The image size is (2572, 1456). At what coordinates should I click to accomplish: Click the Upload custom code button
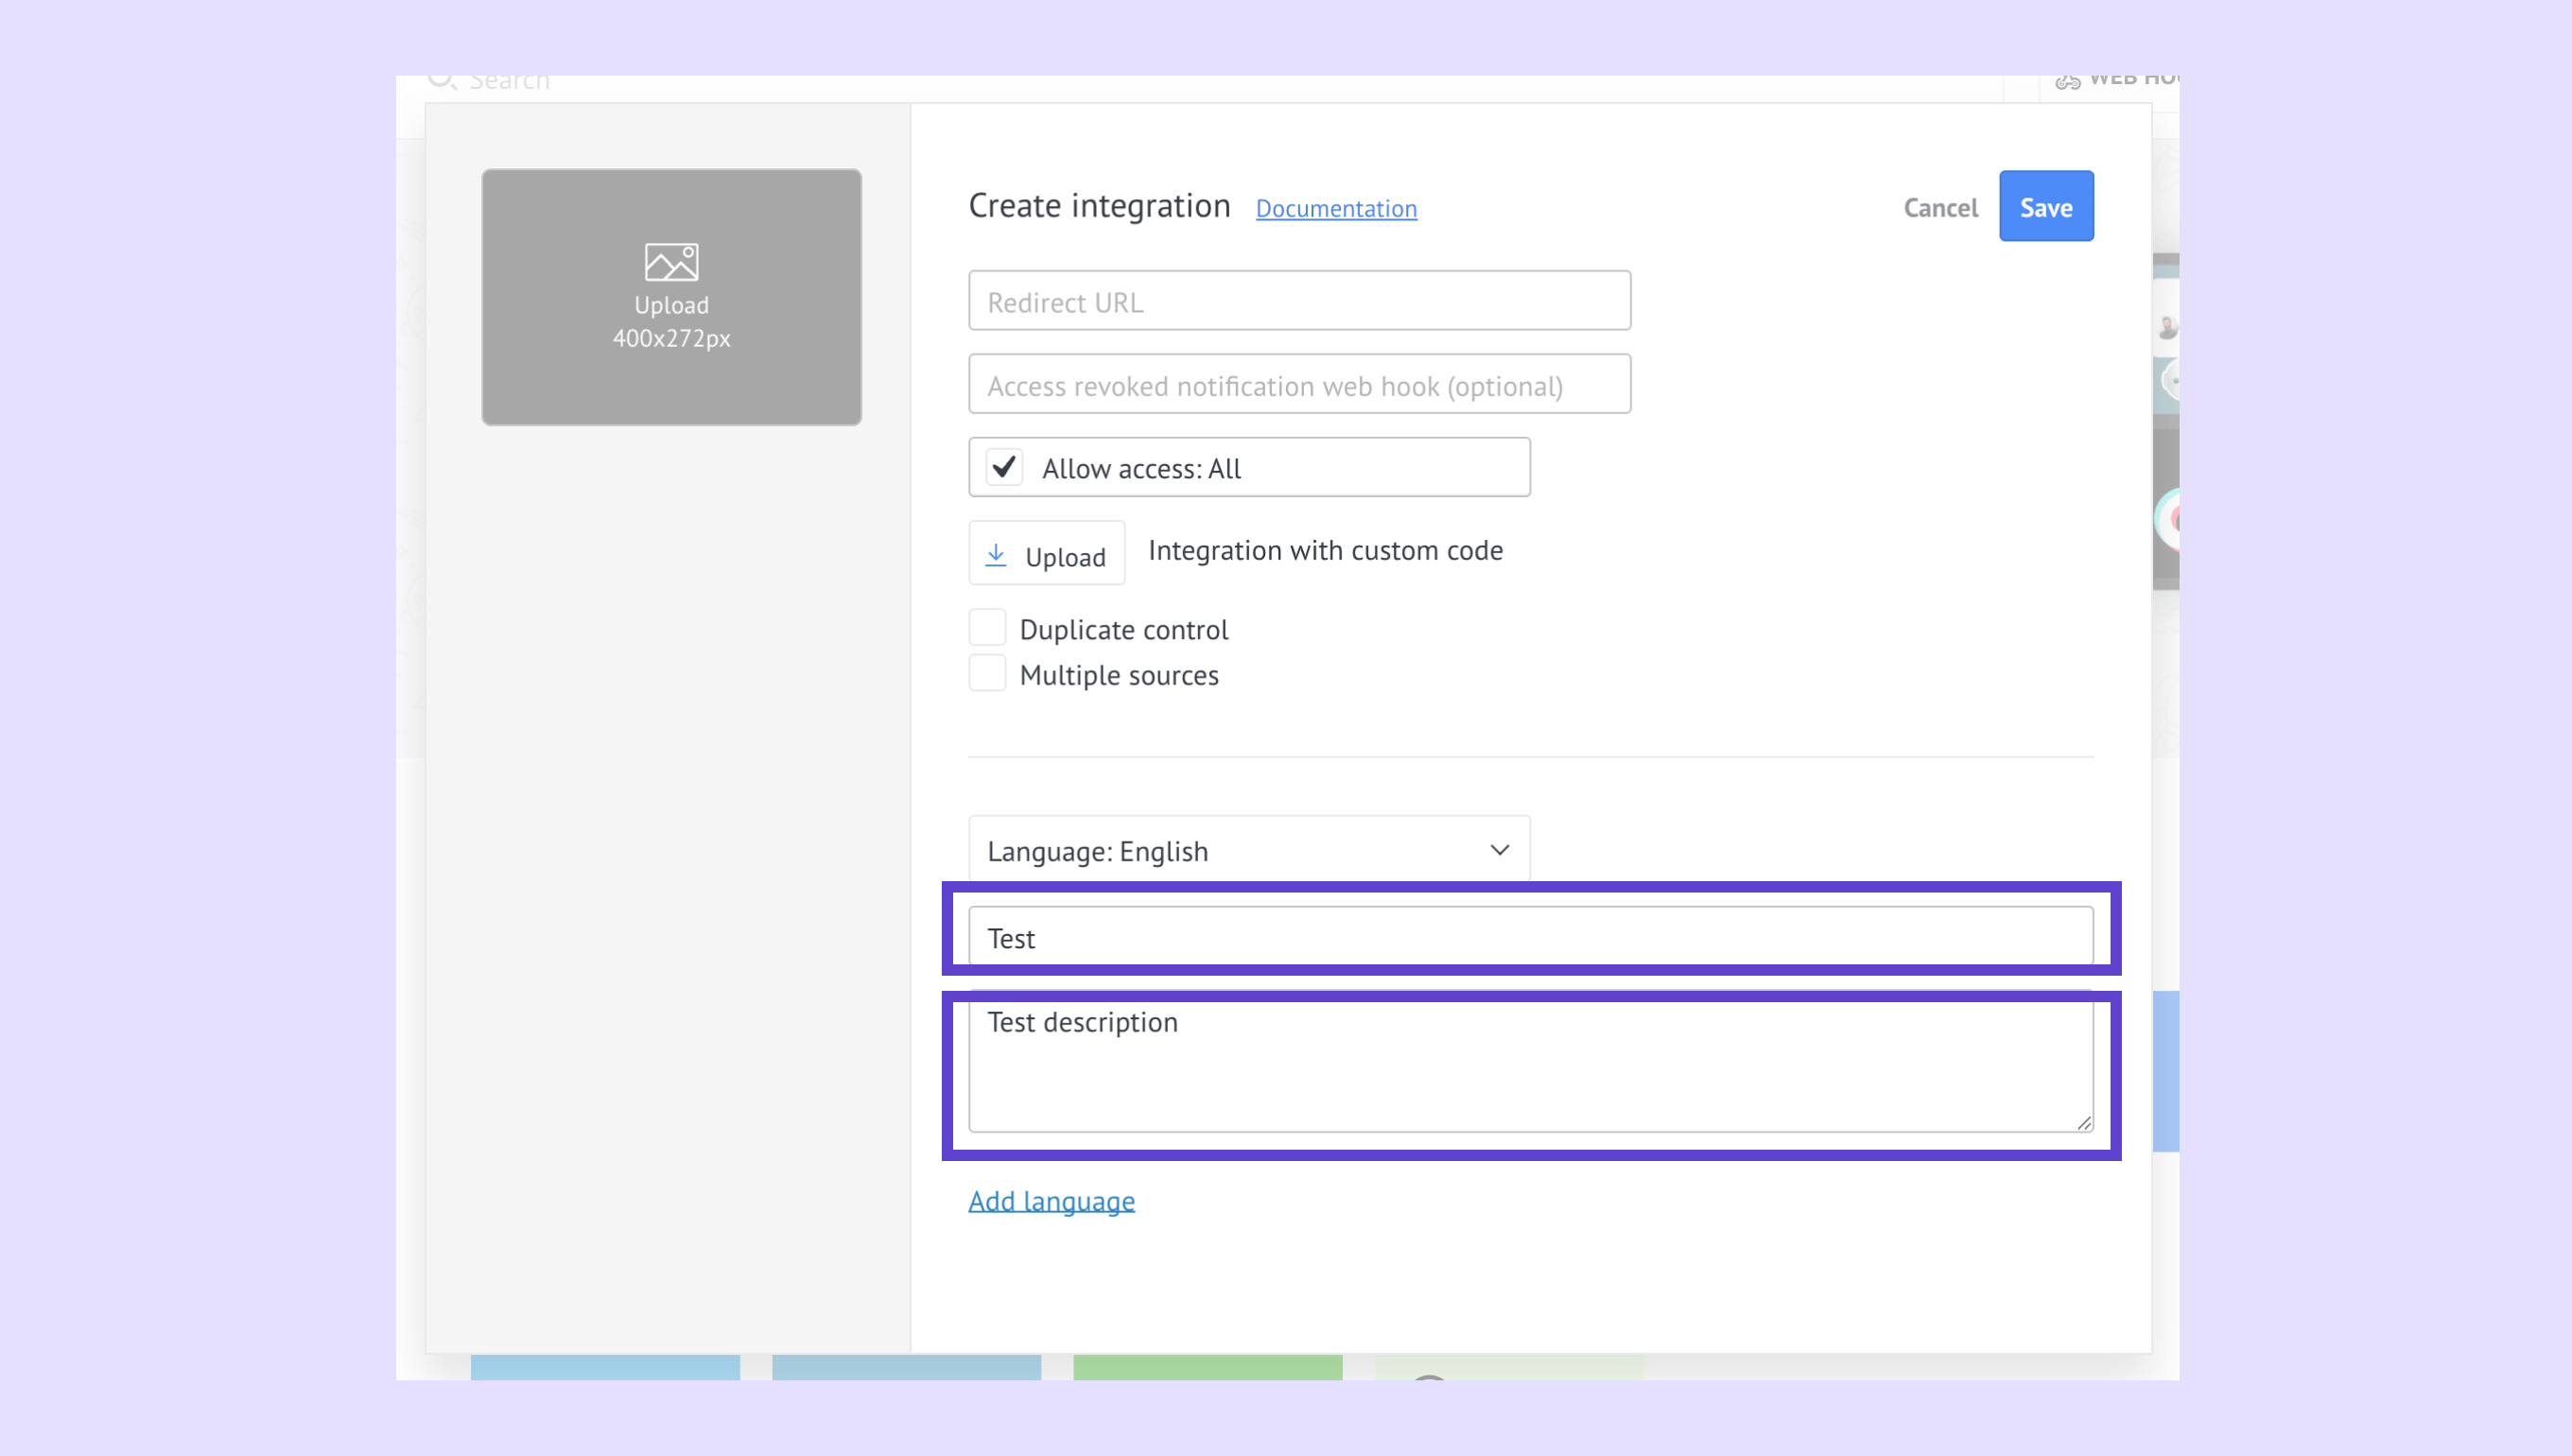(x=1046, y=554)
